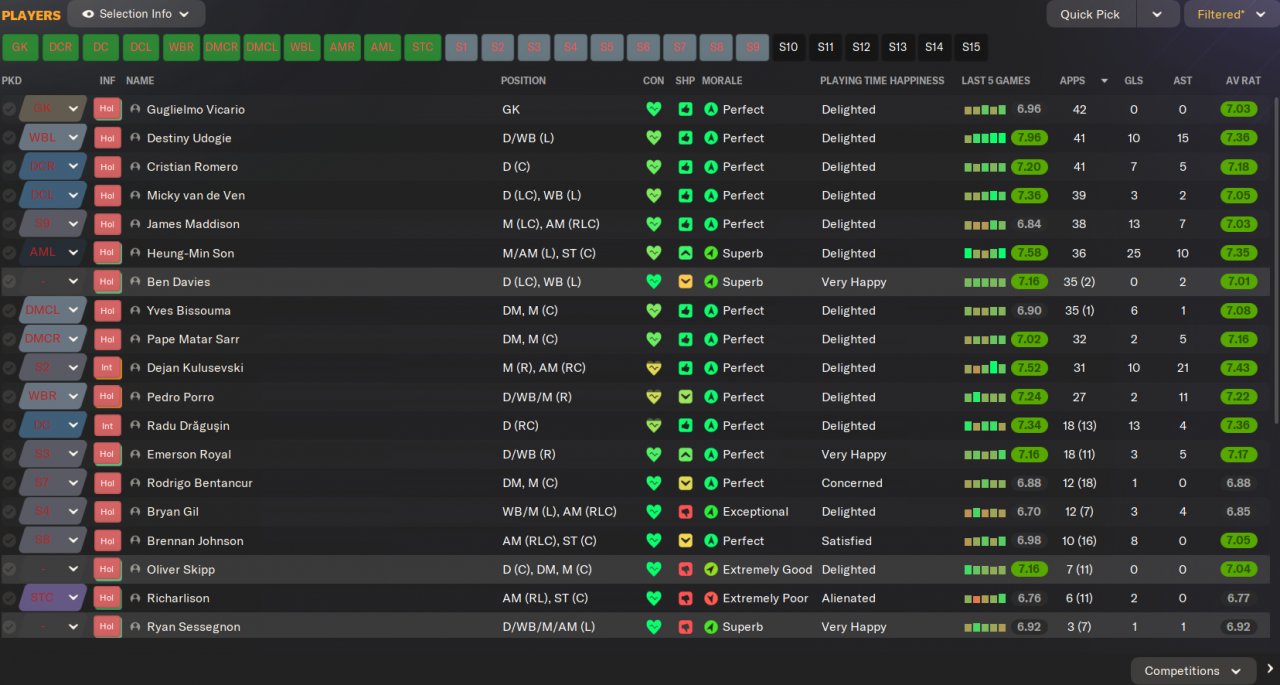Tick the pick circle for Bryan Gil

coord(9,512)
